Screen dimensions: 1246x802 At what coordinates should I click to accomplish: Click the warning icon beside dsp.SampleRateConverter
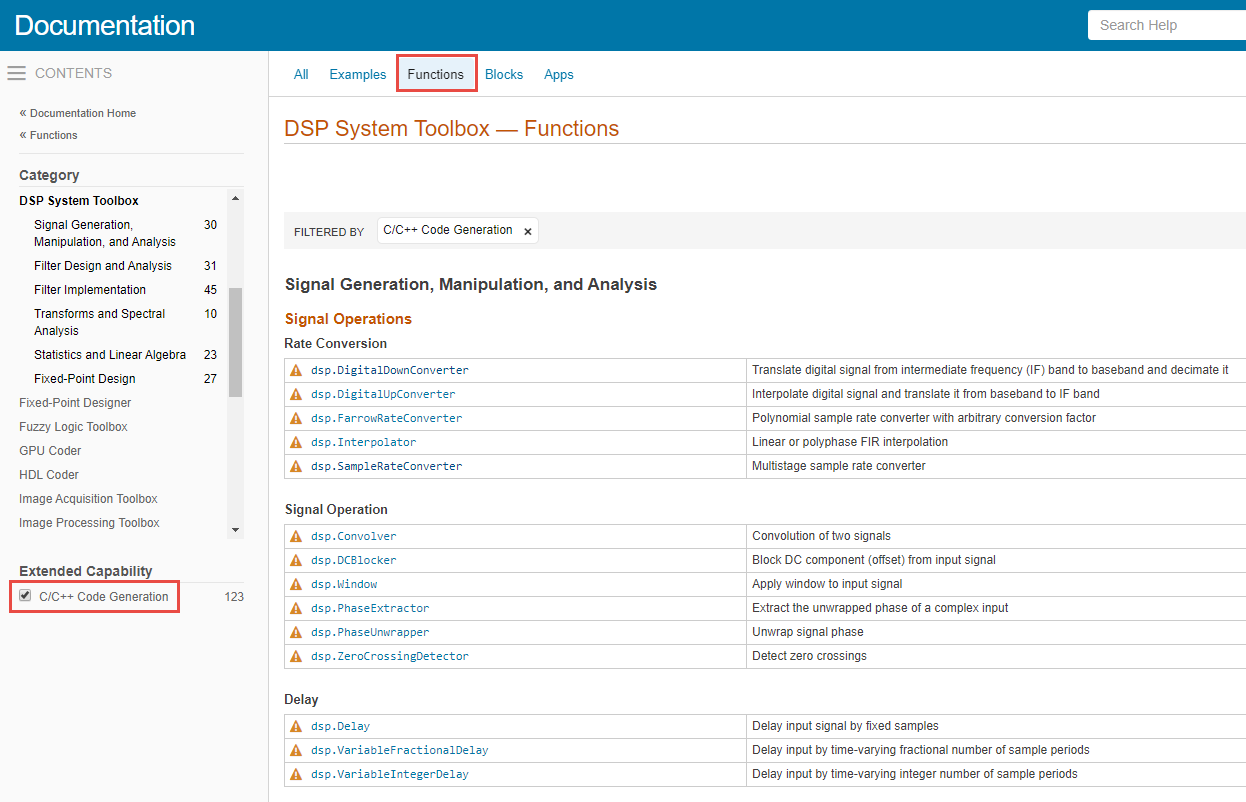click(x=296, y=465)
